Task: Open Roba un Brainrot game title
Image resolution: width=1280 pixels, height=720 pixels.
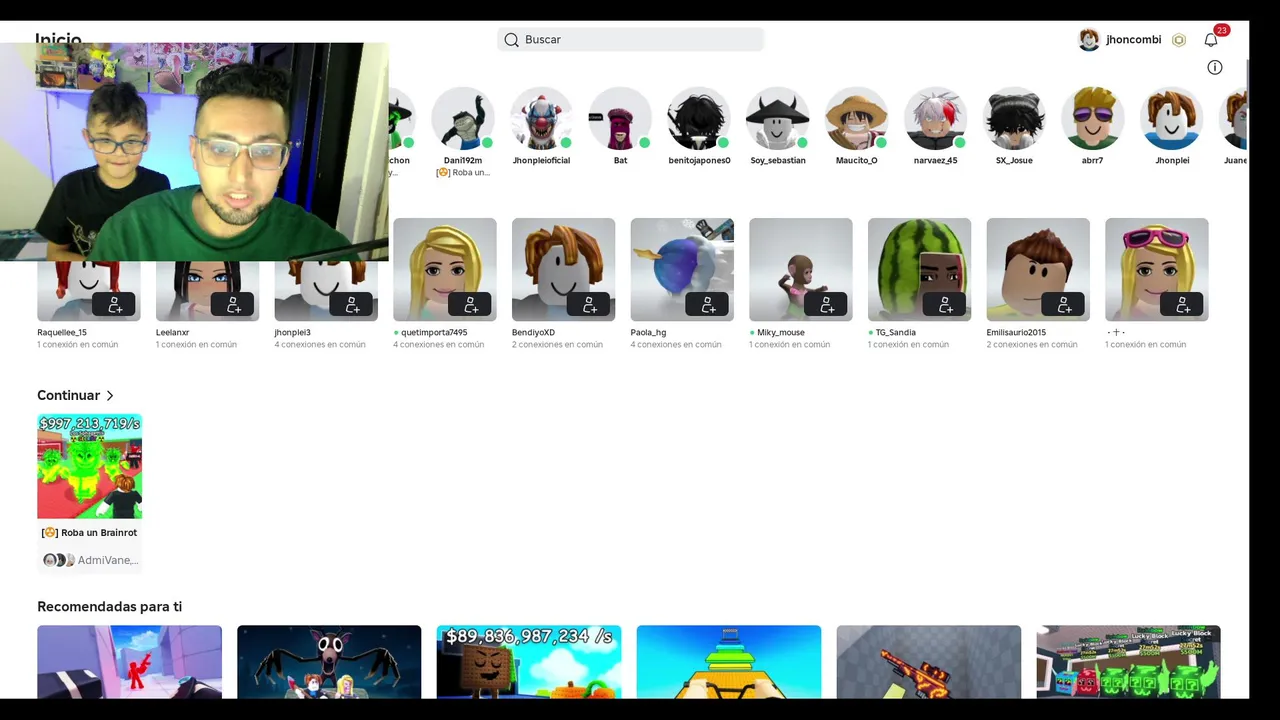Action: (x=89, y=533)
